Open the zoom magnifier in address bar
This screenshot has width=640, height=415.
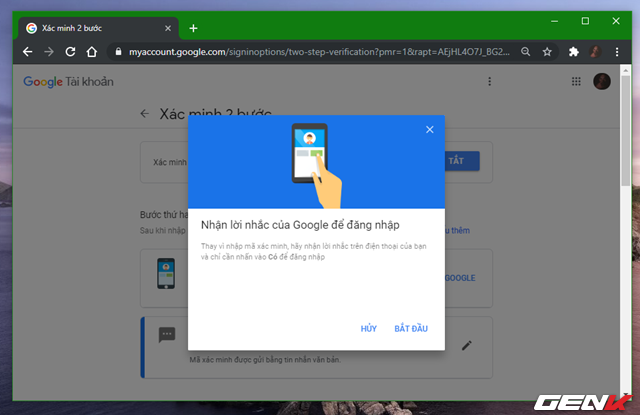tap(526, 52)
